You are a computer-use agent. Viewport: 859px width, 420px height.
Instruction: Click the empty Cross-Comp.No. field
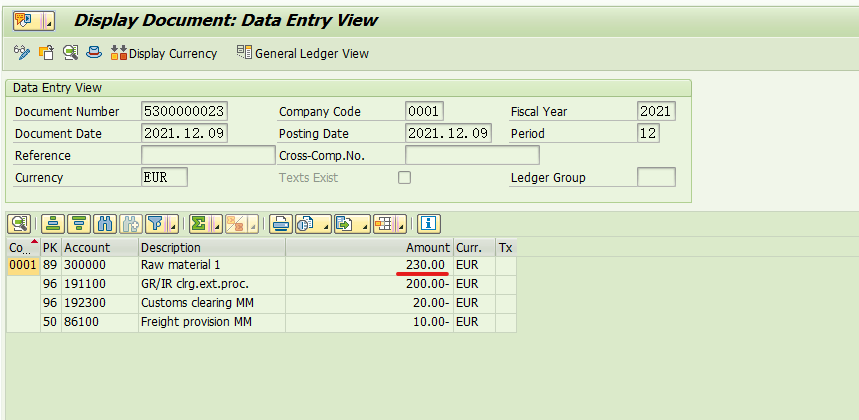click(x=472, y=155)
